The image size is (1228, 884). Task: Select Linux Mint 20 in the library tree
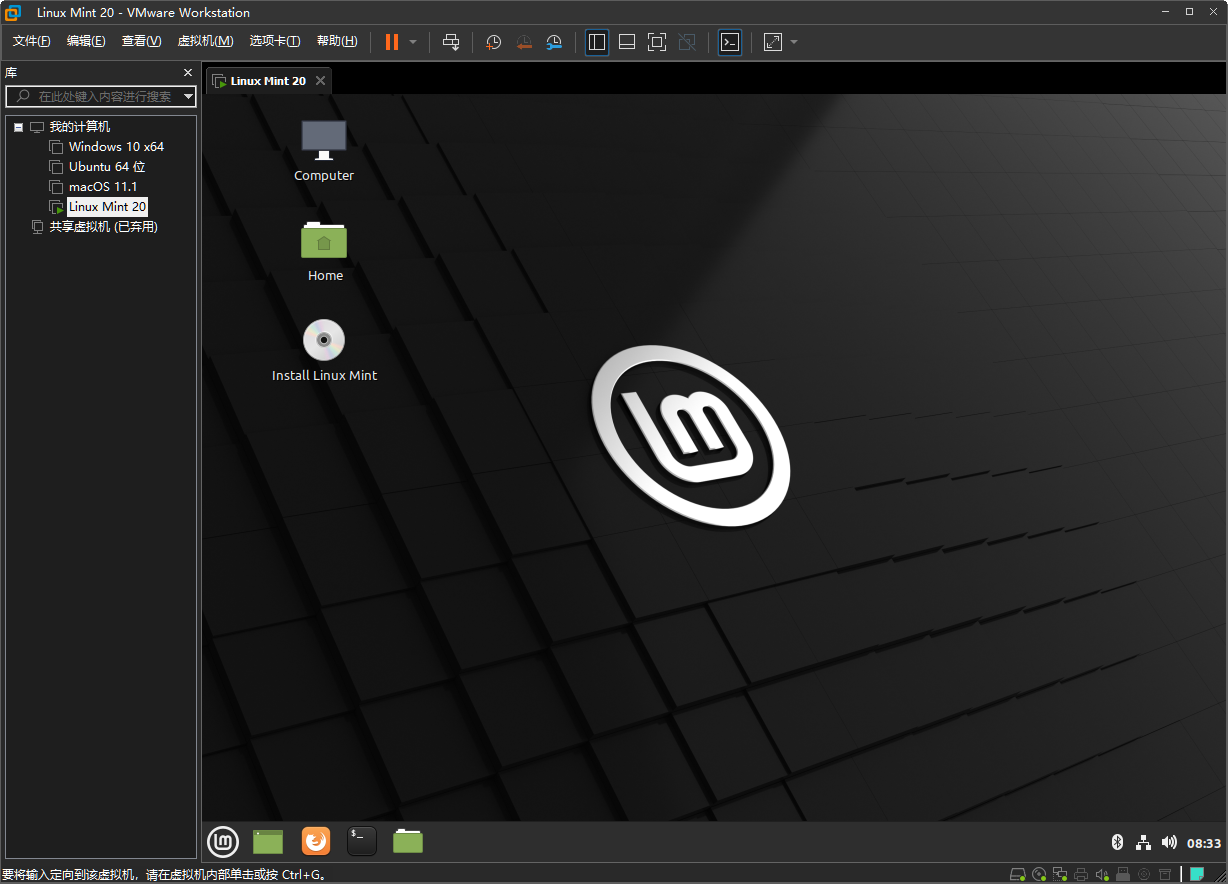pos(107,207)
